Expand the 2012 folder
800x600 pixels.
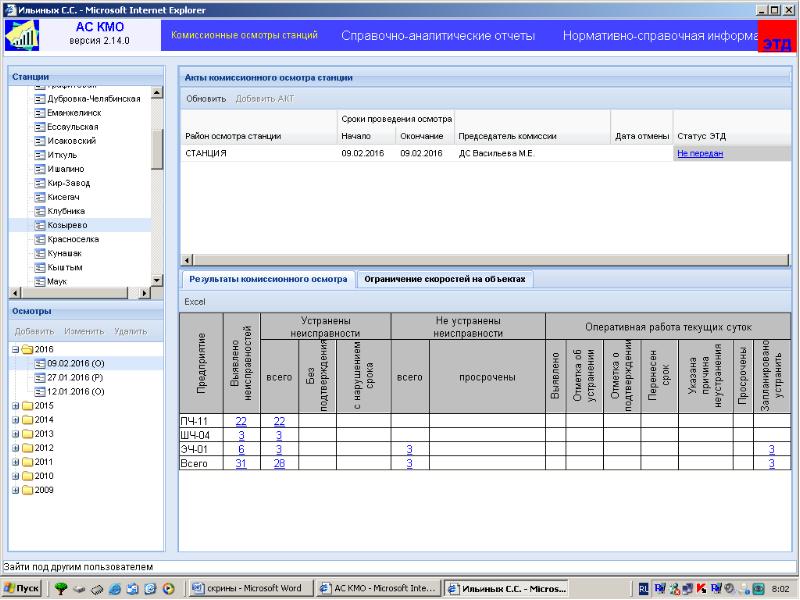tap(15, 448)
